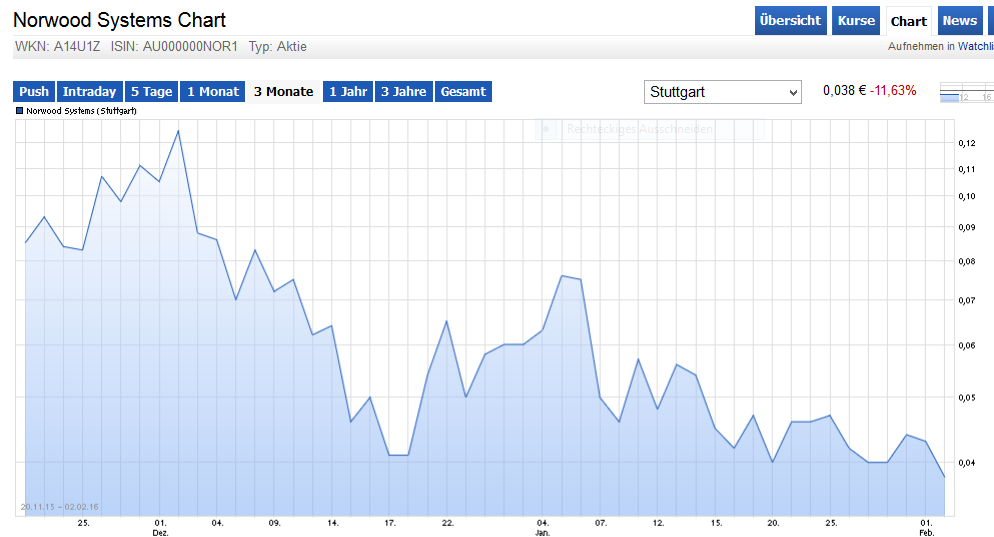Screen dimensions: 994x537
Task: Open the Stuttgart exchange dropdown
Action: point(723,92)
